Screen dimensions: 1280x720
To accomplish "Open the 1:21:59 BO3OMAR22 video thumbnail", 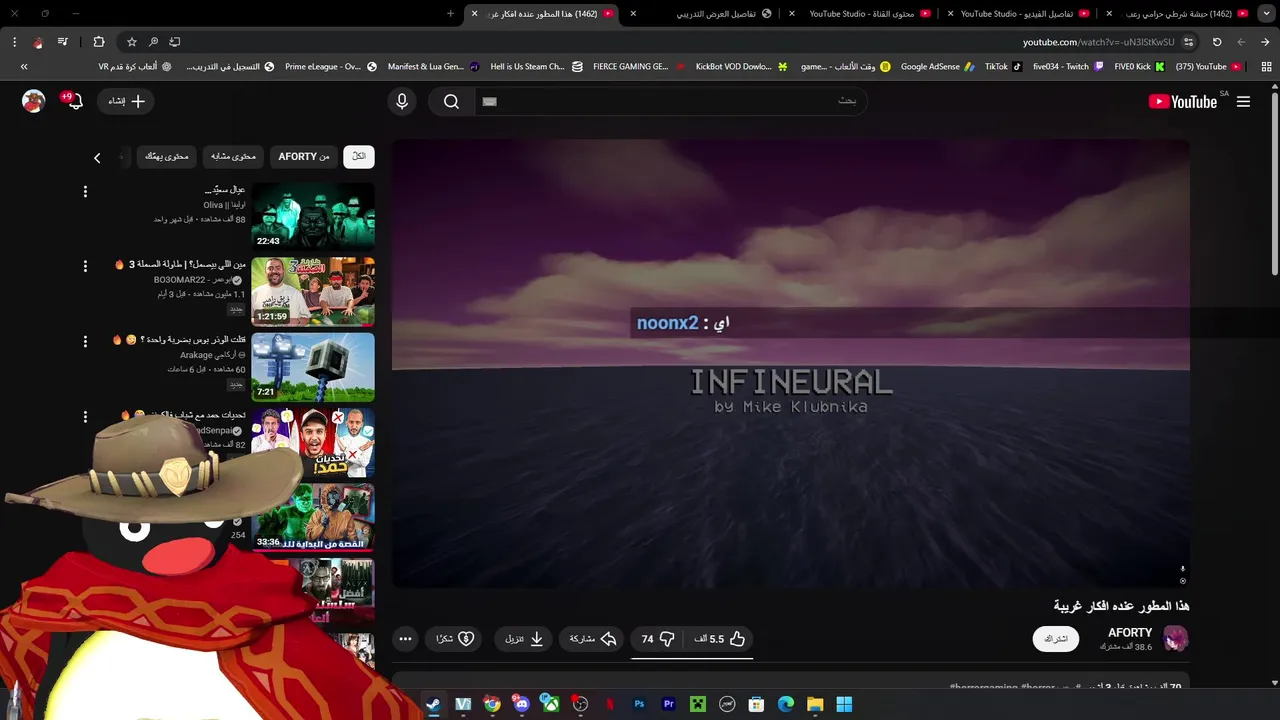I will 313,291.
